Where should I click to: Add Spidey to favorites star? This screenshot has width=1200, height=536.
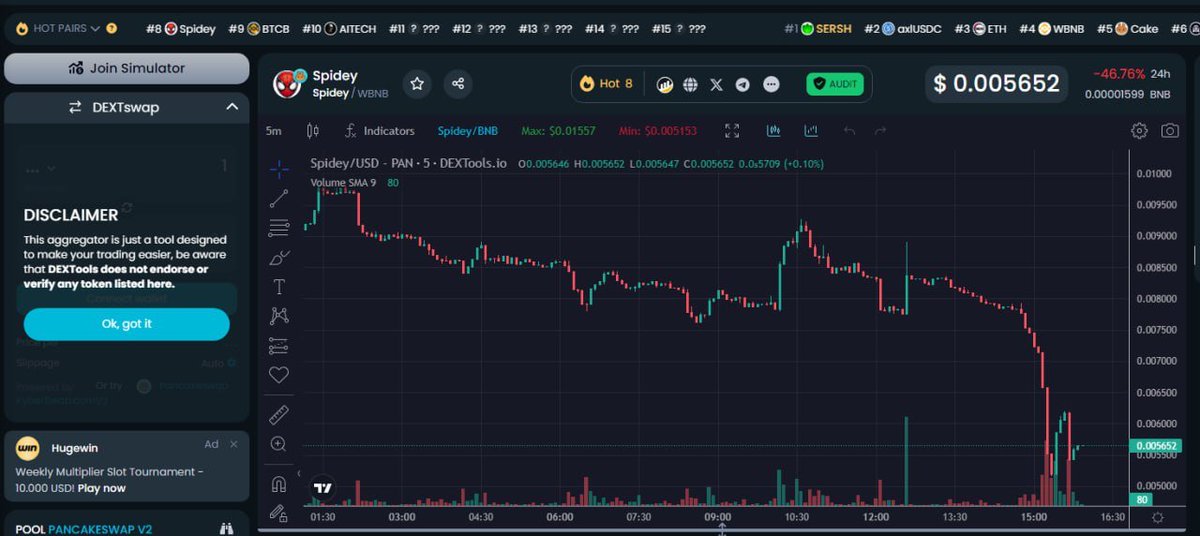417,84
